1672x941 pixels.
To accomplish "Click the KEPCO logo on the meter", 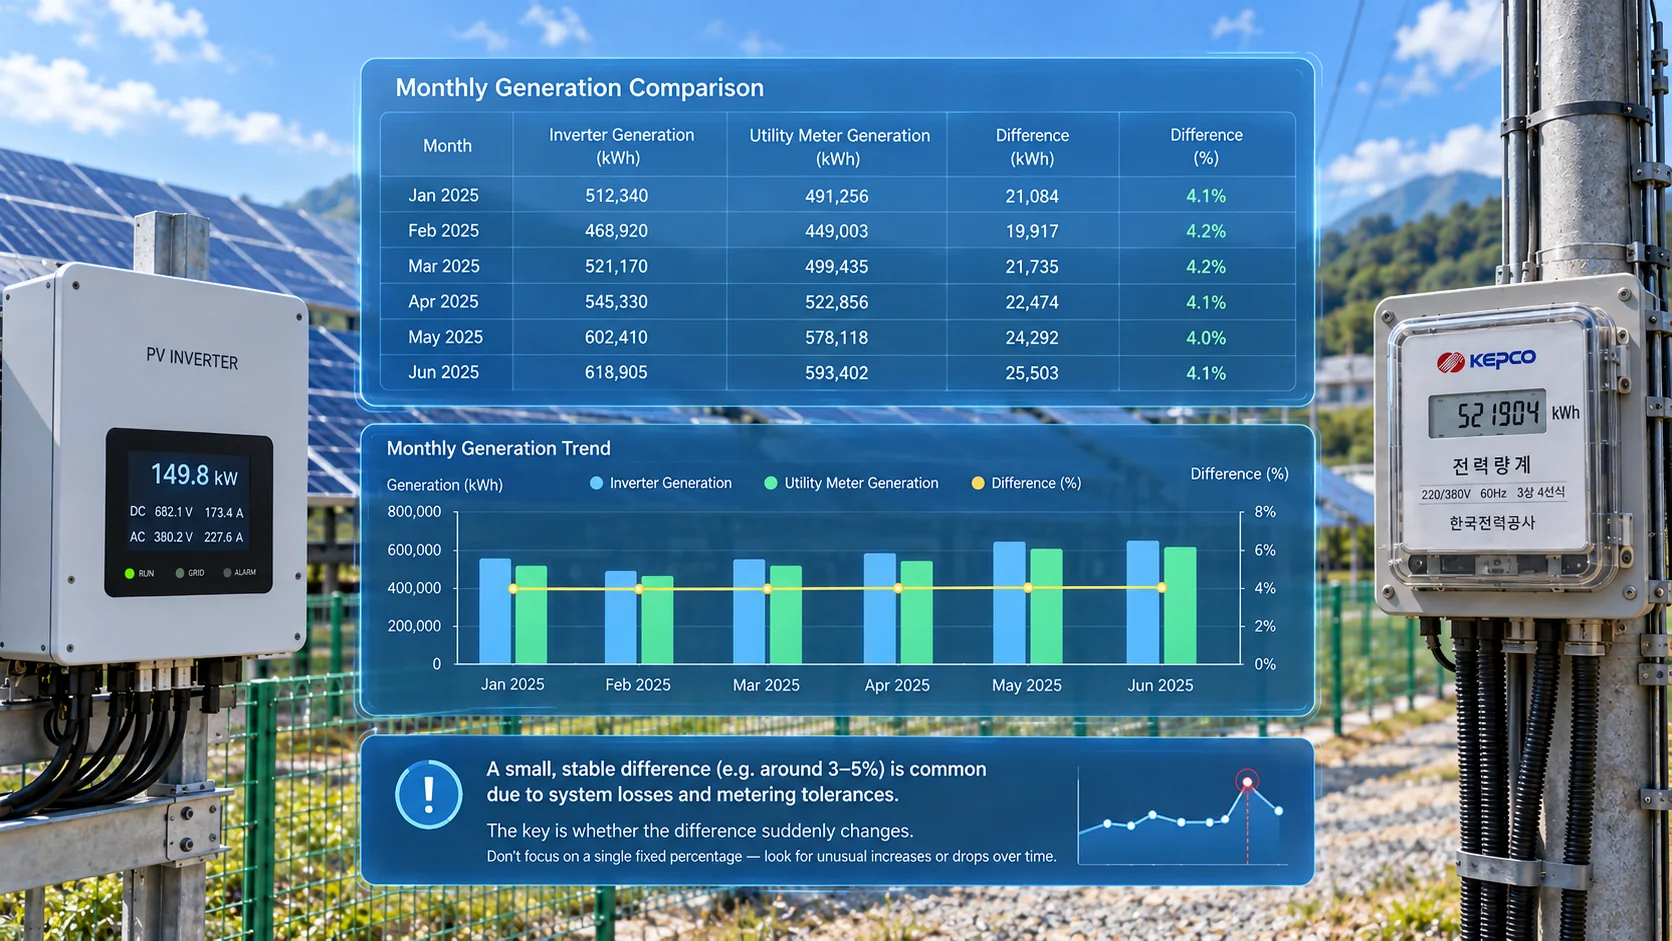I will tap(1486, 360).
